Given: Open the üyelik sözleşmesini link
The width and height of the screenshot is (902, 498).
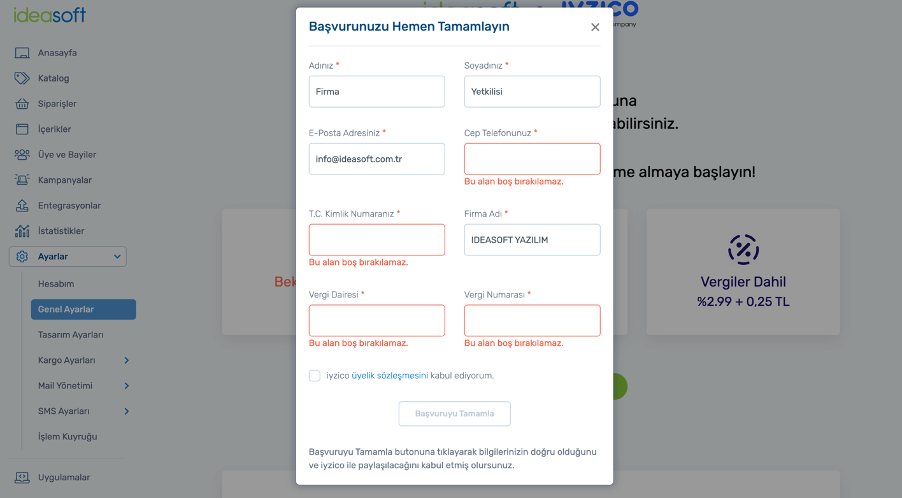Looking at the screenshot, I should coord(389,376).
